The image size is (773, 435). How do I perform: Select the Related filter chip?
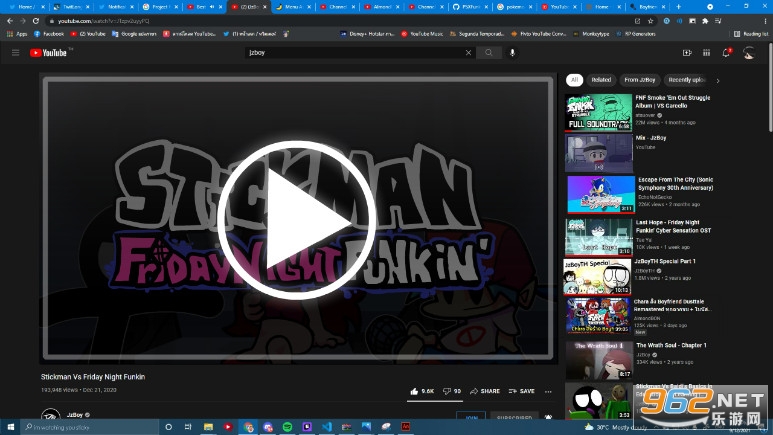601,80
